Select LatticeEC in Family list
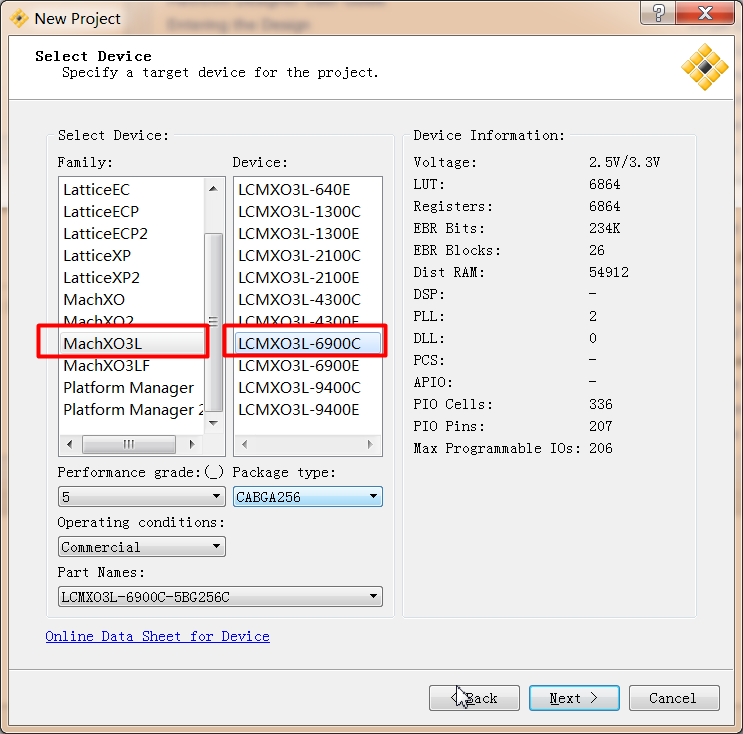 (96, 190)
